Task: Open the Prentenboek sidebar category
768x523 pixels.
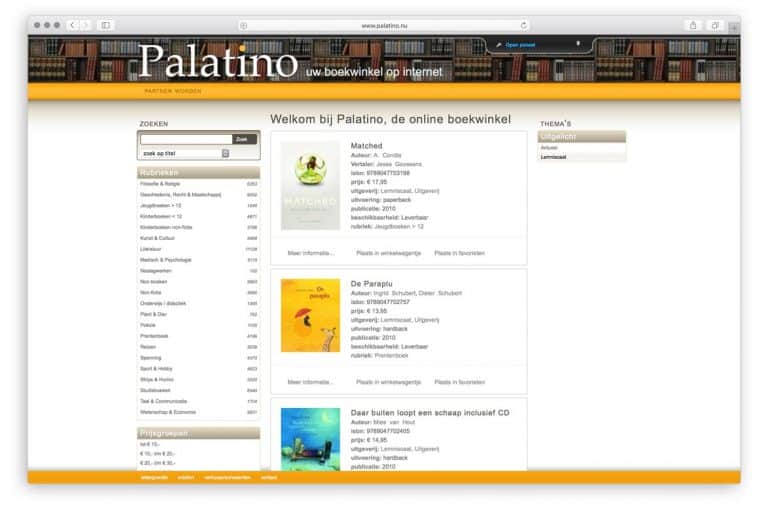Action: point(154,336)
